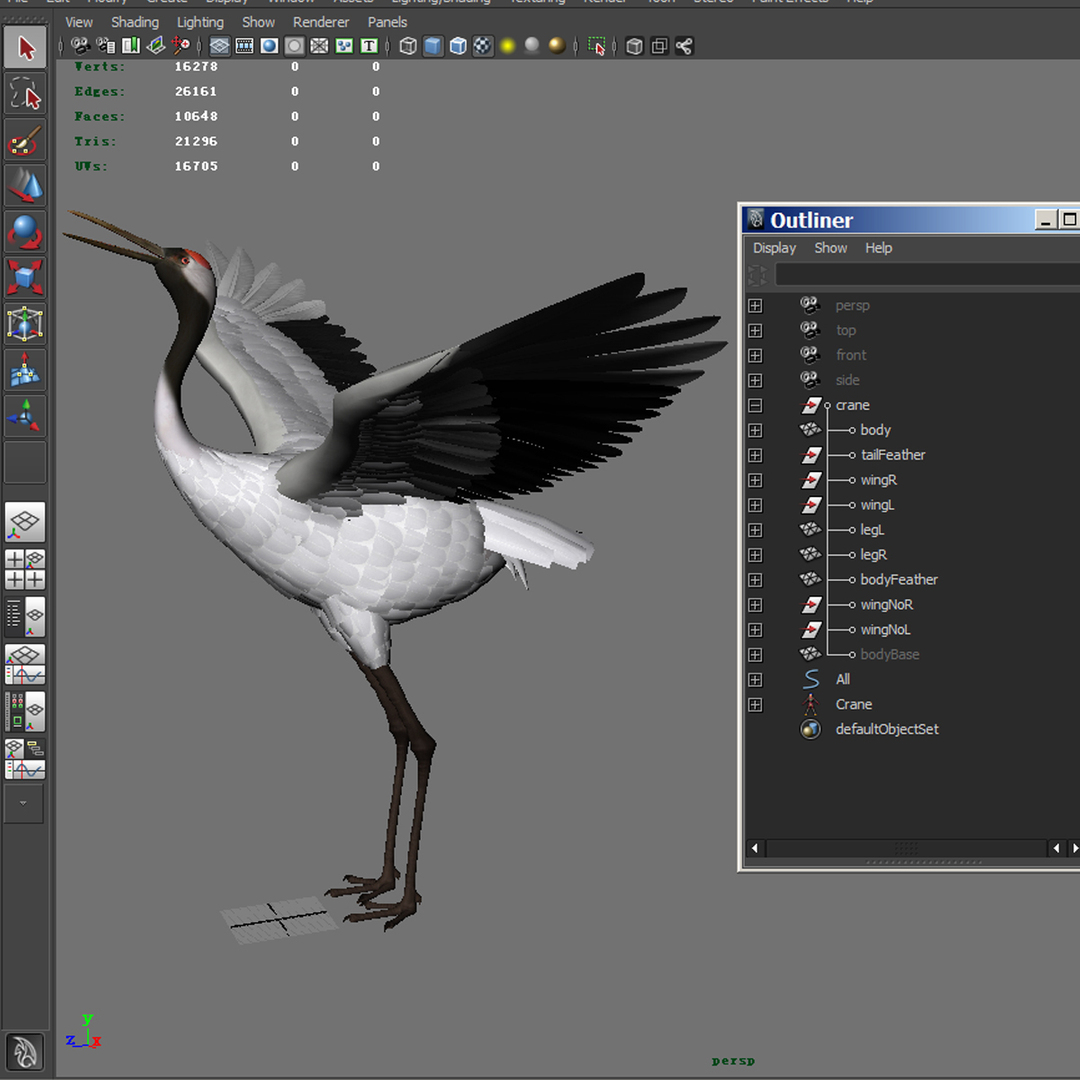Open the Shading panel menu
This screenshot has width=1080, height=1080.
pyautogui.click(x=135, y=22)
